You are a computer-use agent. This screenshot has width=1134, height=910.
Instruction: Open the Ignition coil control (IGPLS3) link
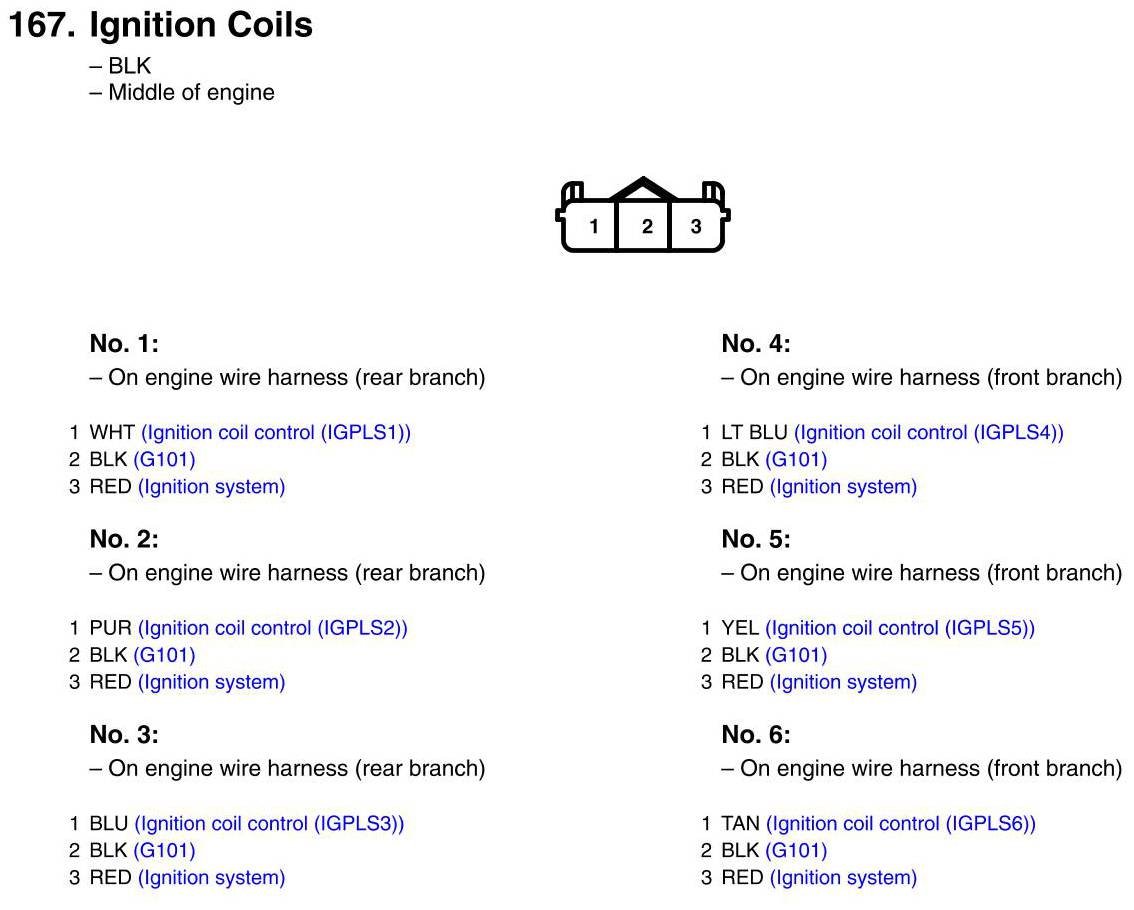click(x=269, y=824)
